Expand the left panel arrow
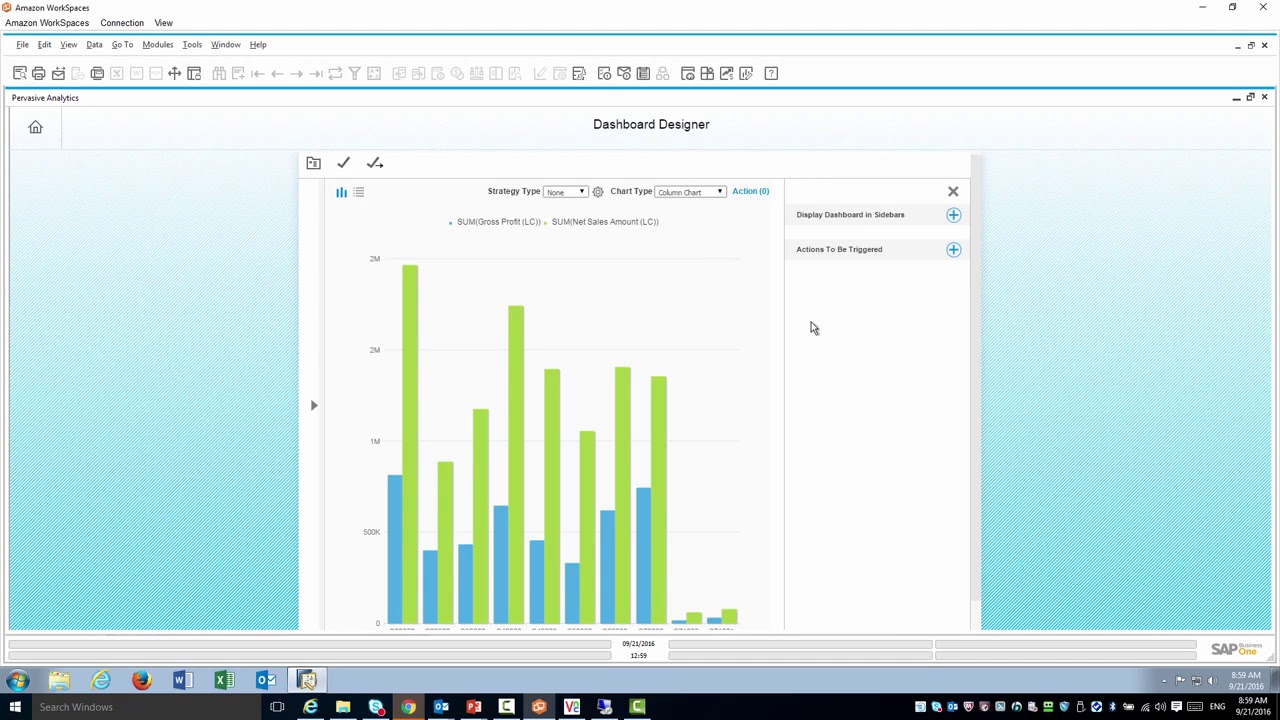 point(314,405)
